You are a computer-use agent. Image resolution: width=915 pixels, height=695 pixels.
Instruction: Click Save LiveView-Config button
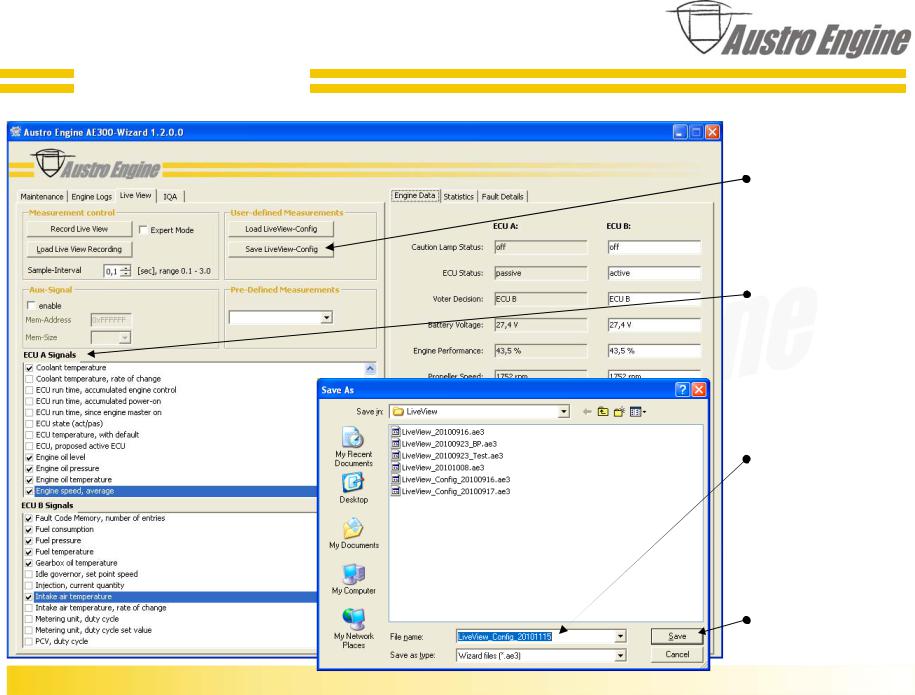coord(281,249)
